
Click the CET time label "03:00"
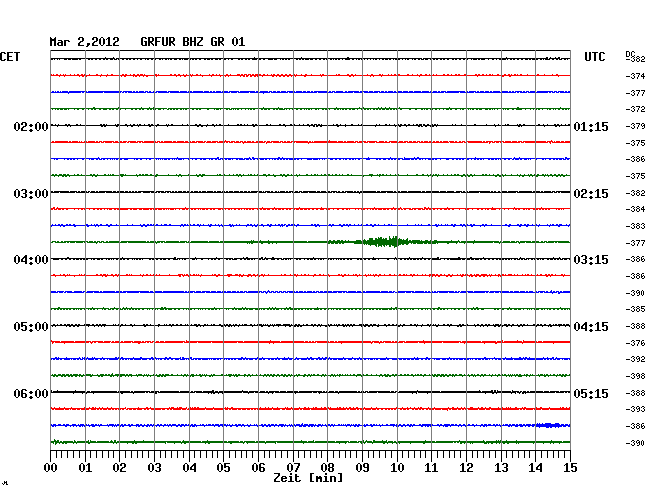[31, 194]
